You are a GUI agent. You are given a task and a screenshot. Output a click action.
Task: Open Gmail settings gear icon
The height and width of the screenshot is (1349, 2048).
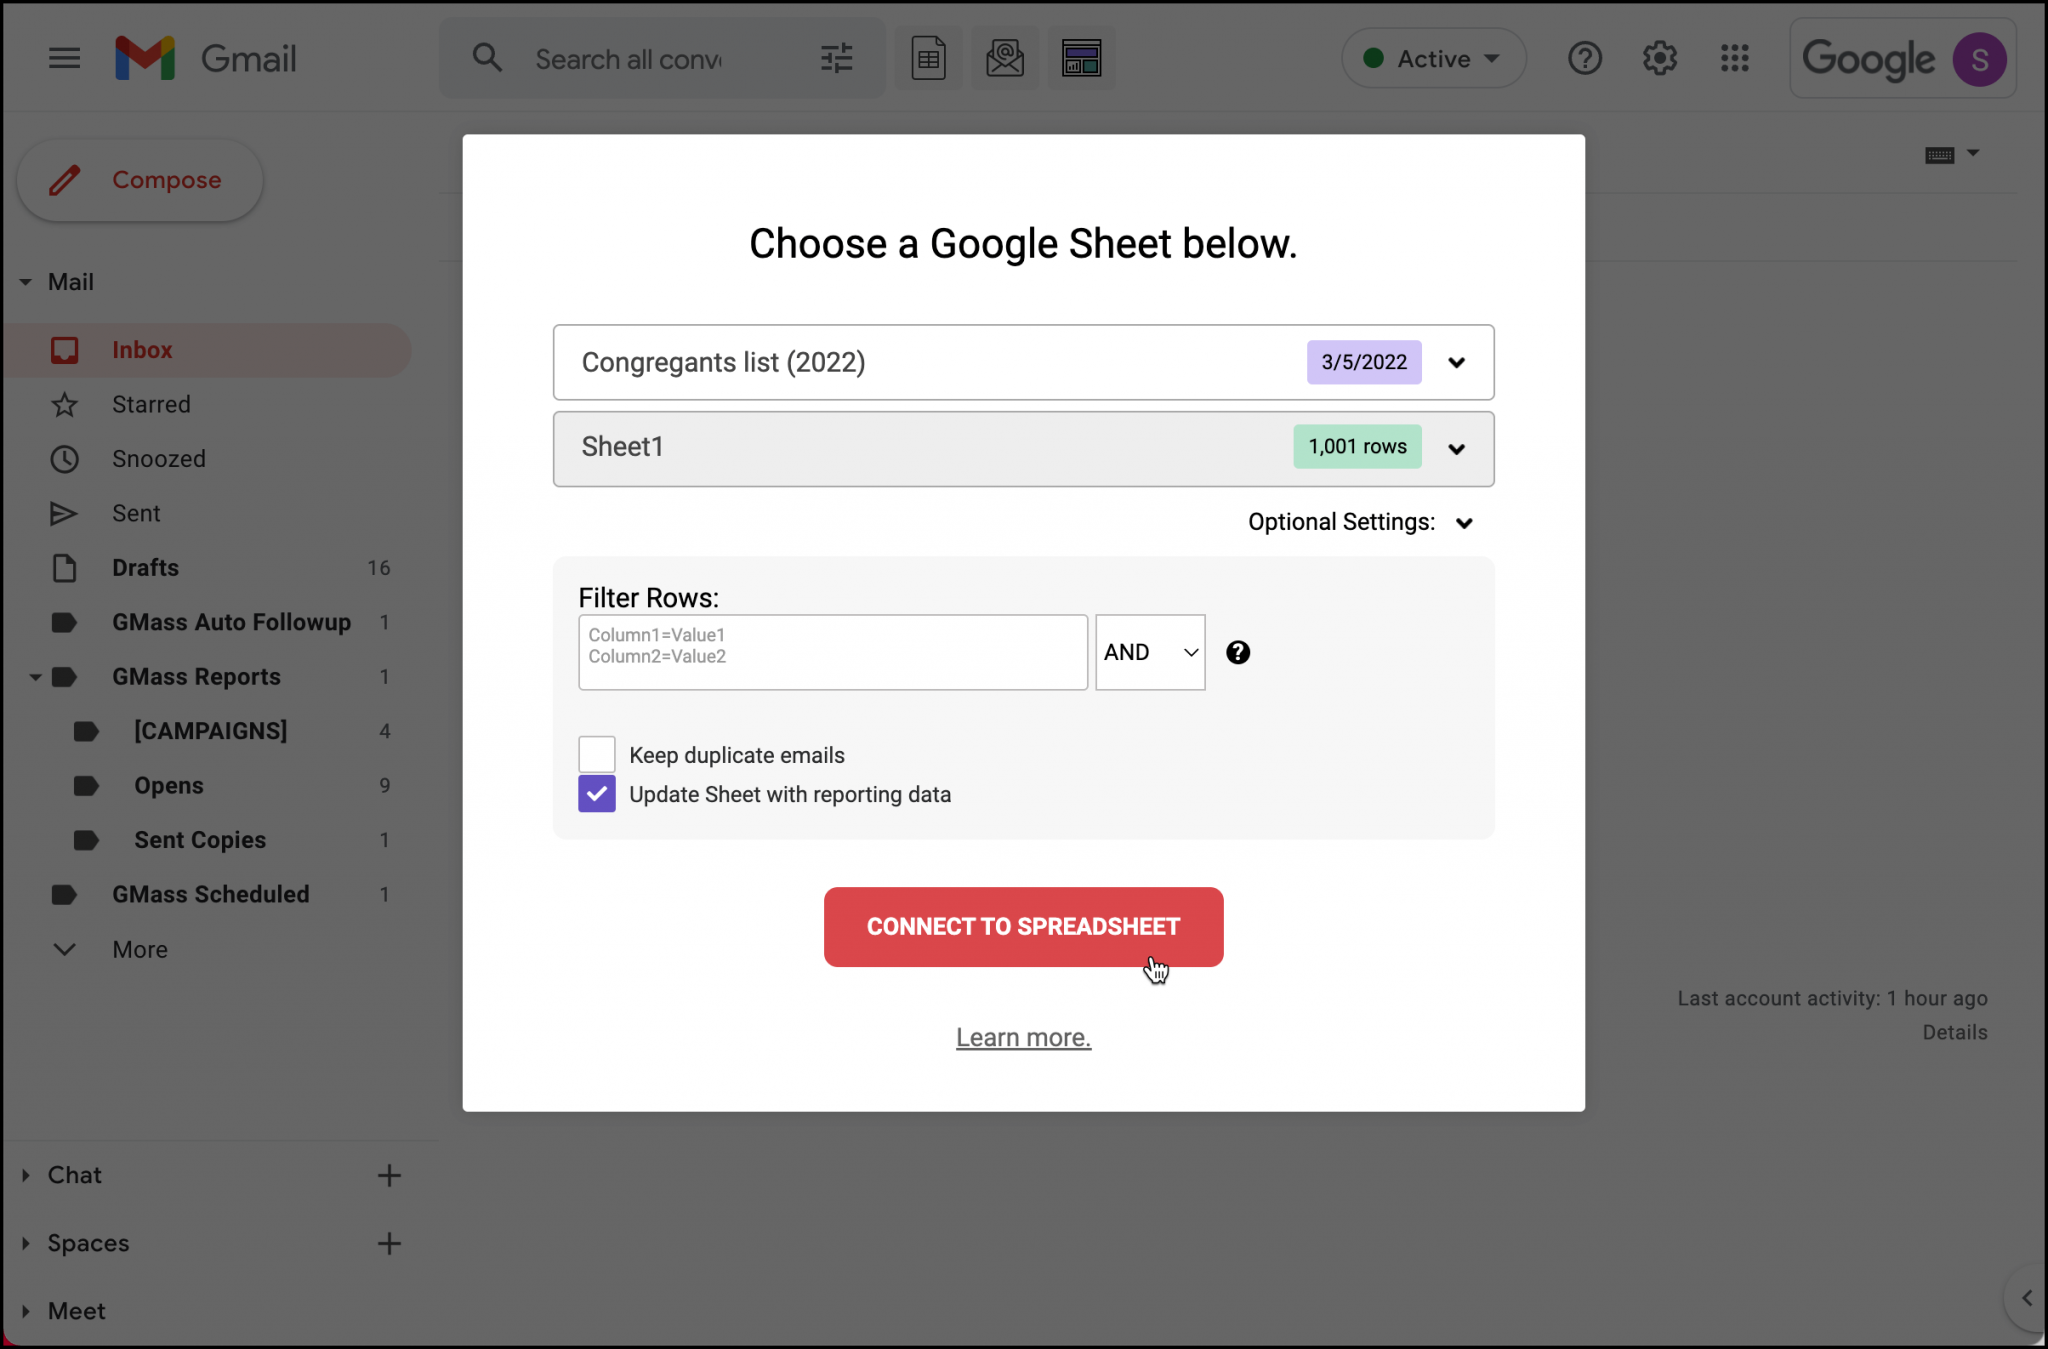[x=1660, y=58]
